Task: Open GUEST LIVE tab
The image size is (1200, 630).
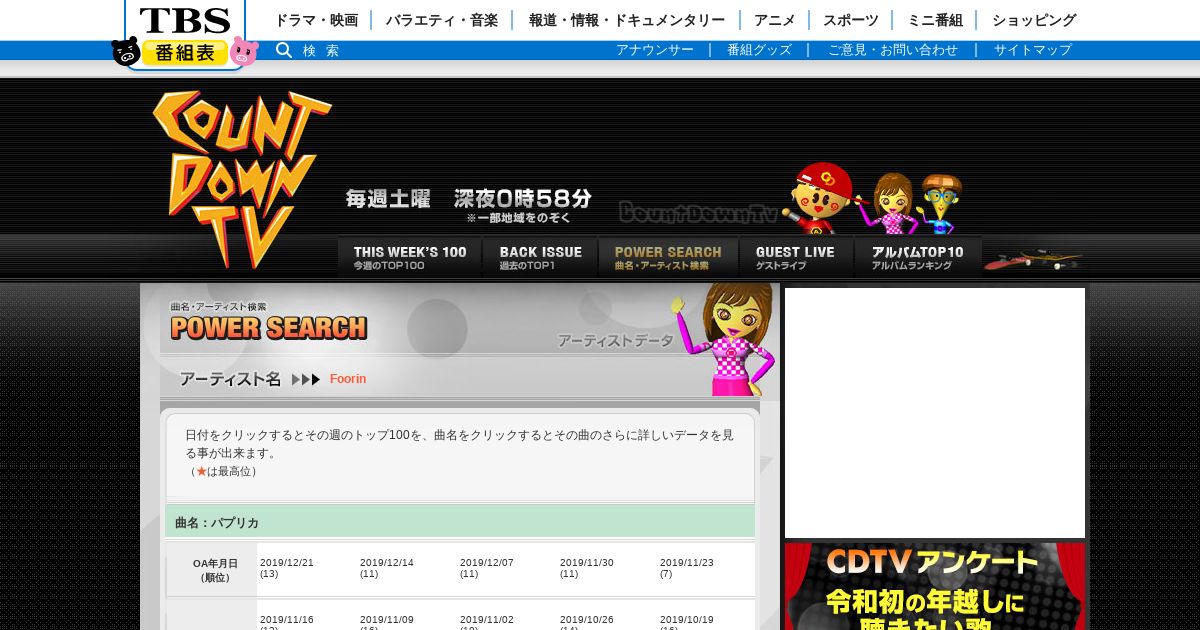Action: tap(796, 258)
